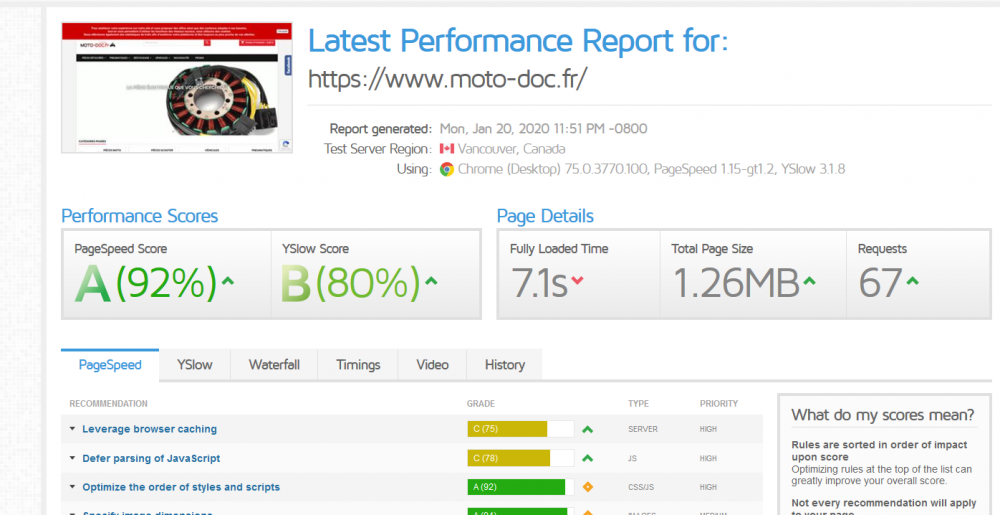Click the Requests count 67
Image resolution: width=1000 pixels, height=515 pixels.
(880, 283)
